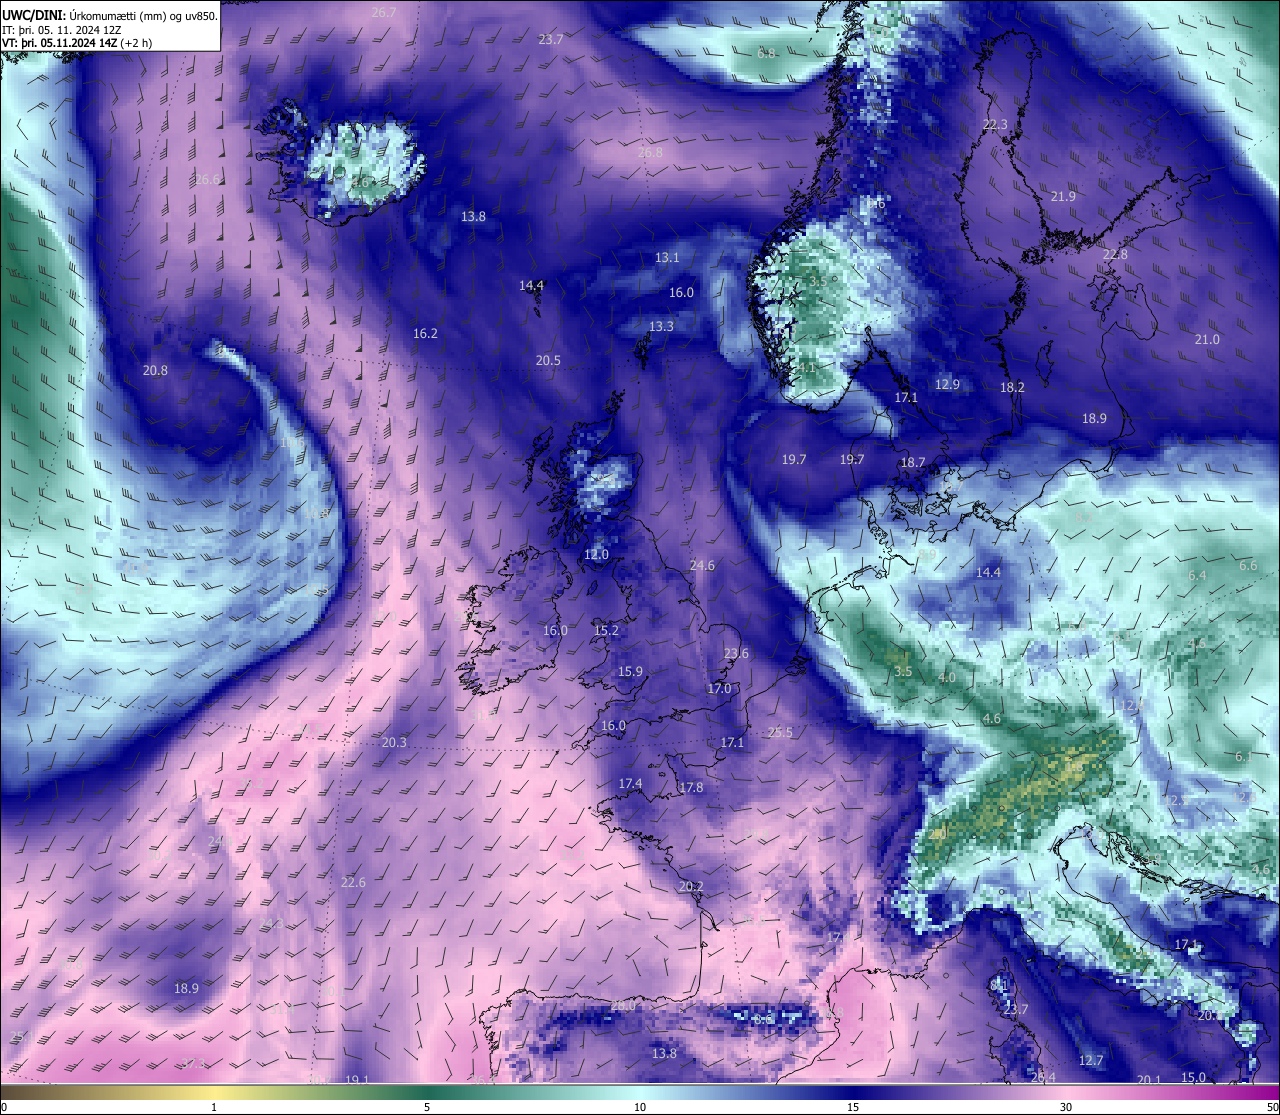The height and width of the screenshot is (1115, 1280).
Task: Click the 21.0 map value
Action: point(1207,340)
